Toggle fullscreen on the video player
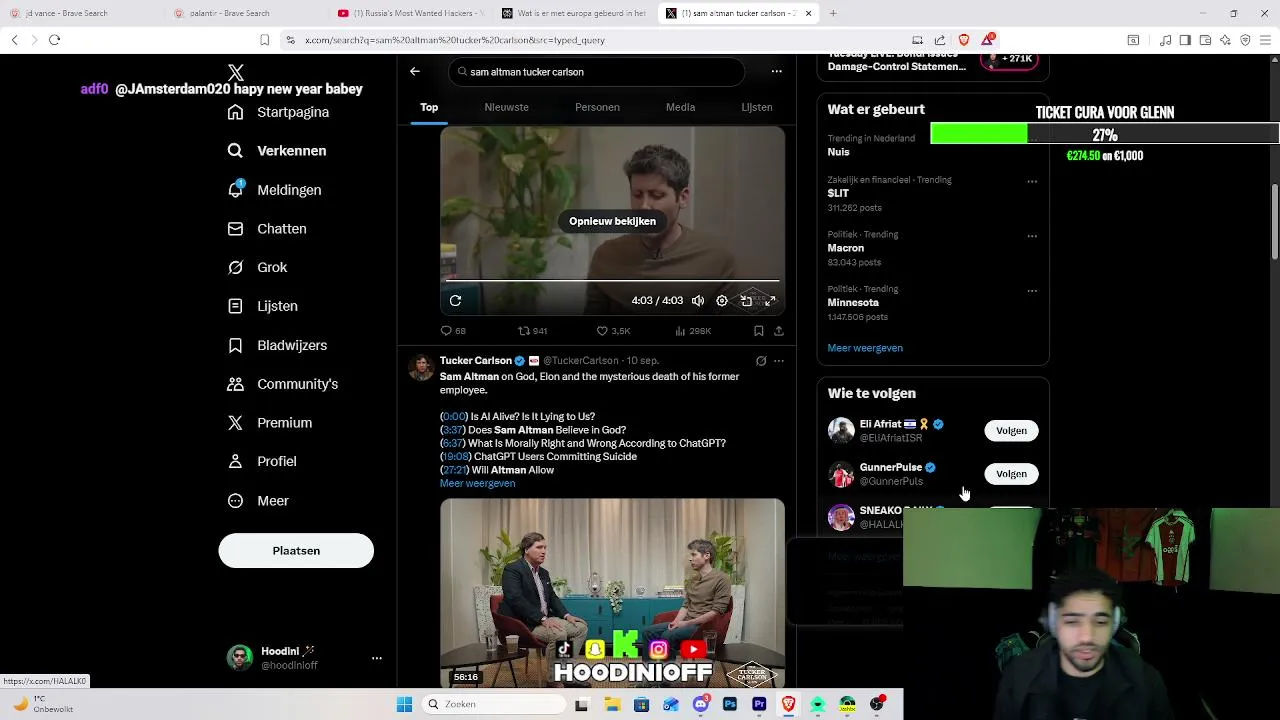1280x720 pixels. pos(770,300)
